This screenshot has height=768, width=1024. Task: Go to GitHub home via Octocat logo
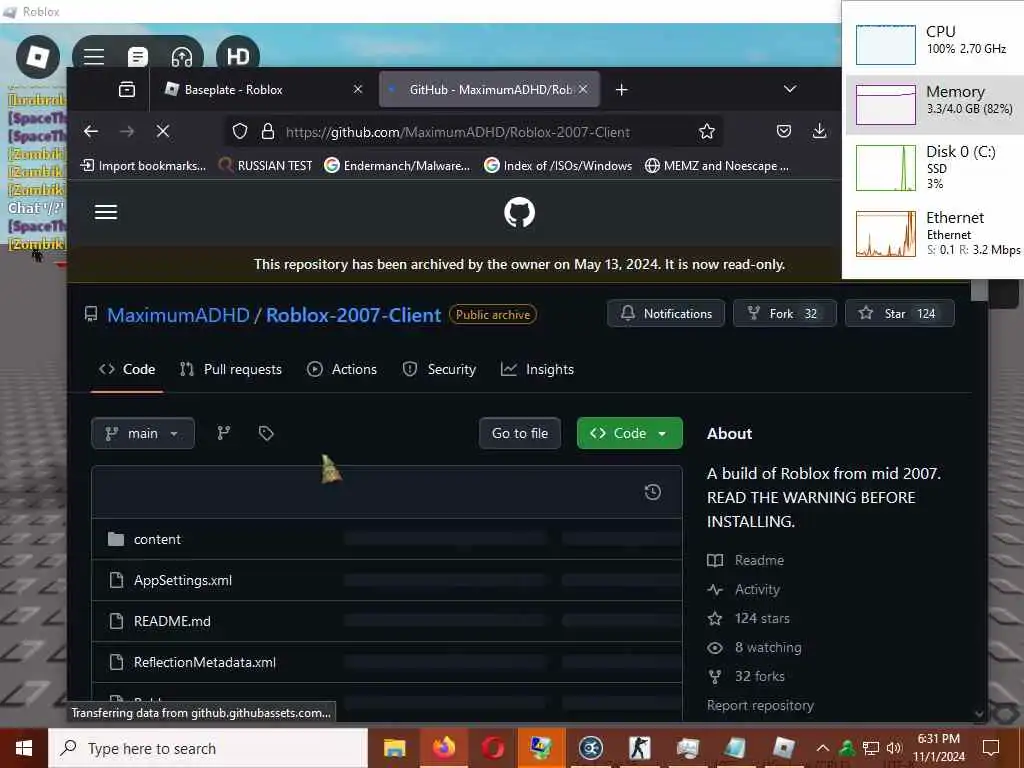point(519,212)
